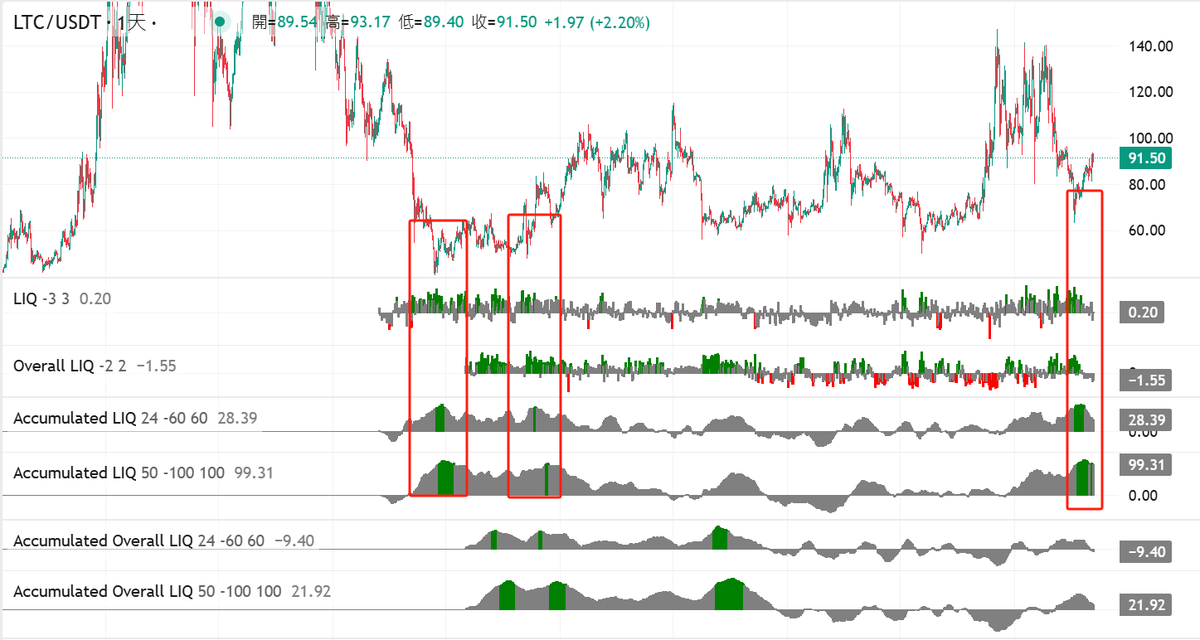Click the 99.31 Accumulated LIQ axis label

pos(1148,465)
